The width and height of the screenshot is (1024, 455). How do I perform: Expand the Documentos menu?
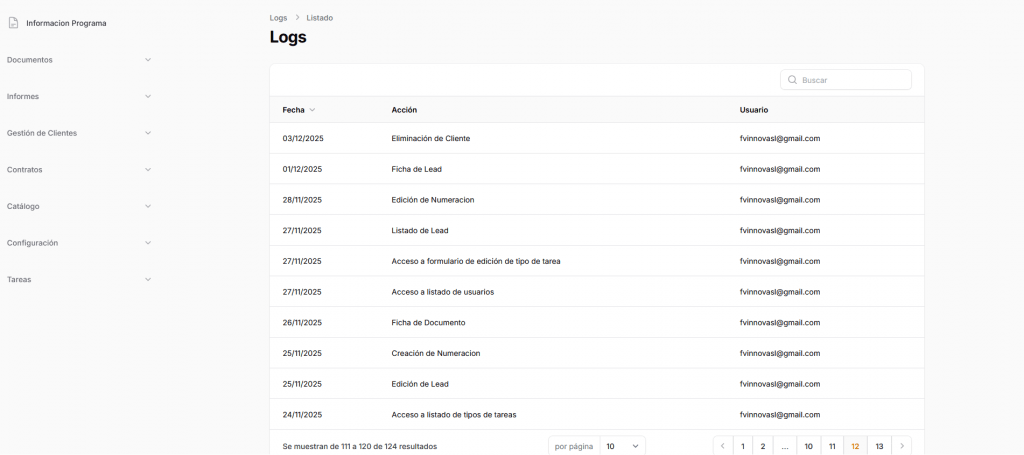pos(148,60)
